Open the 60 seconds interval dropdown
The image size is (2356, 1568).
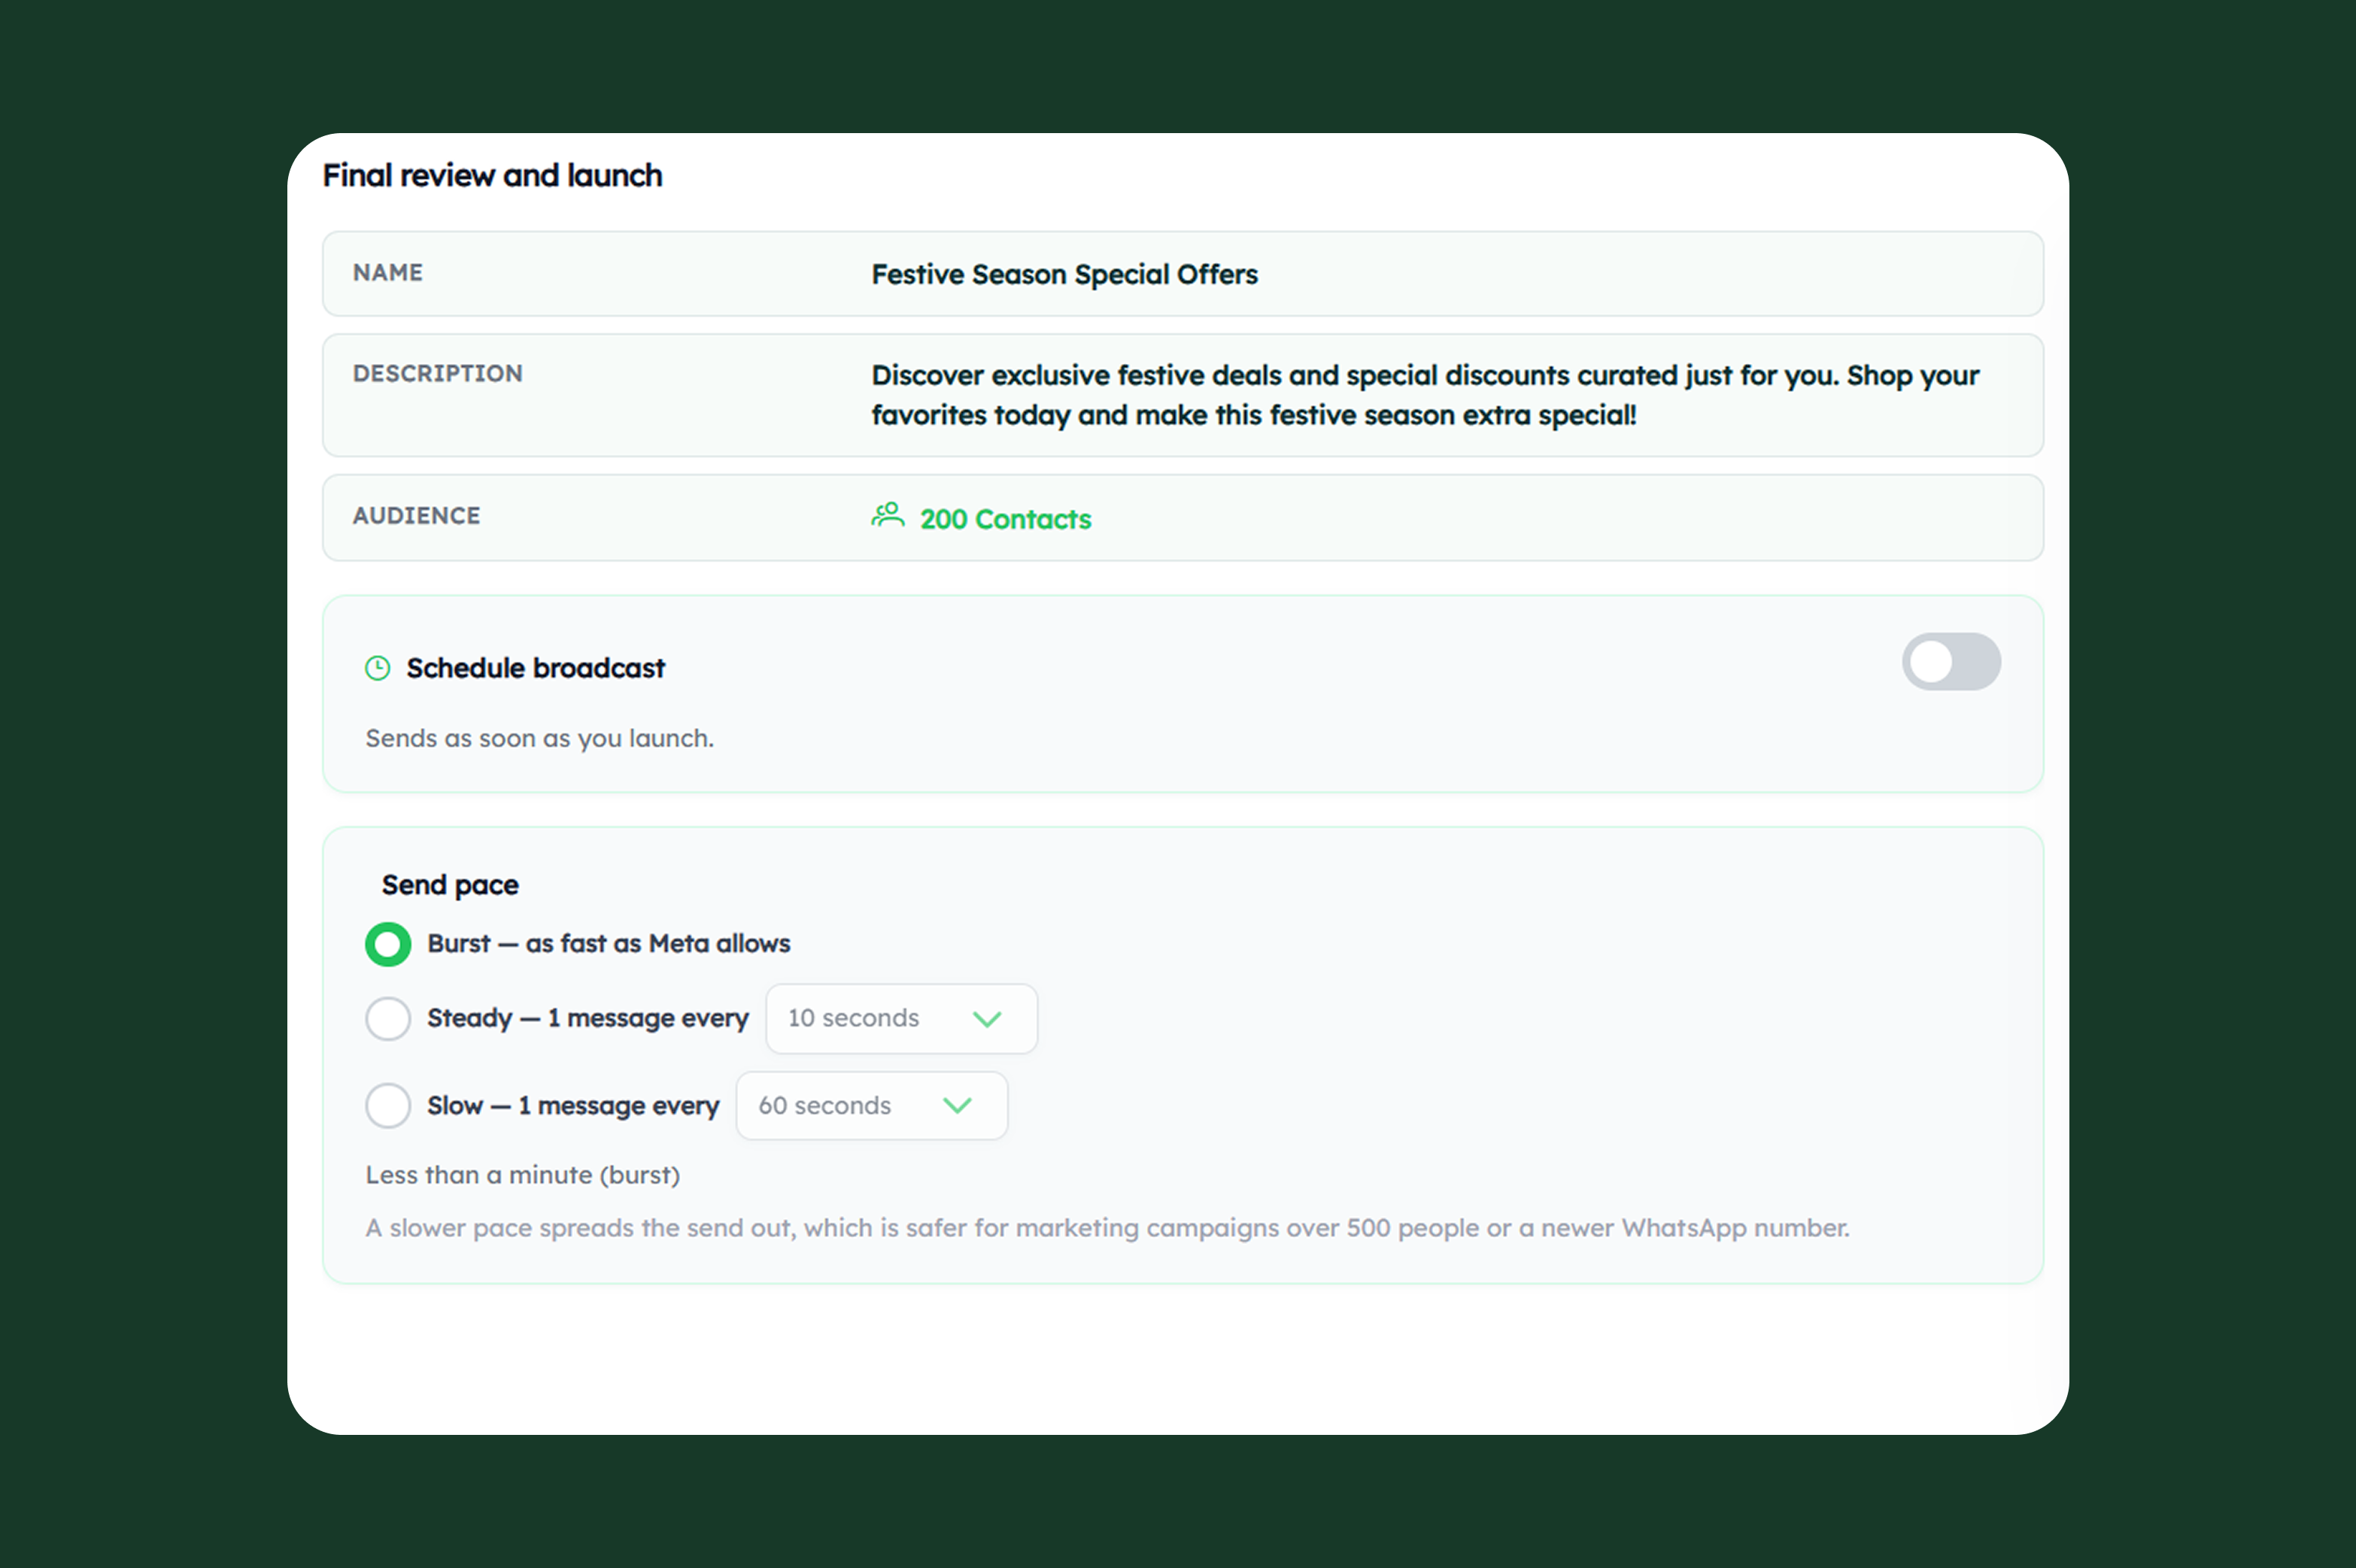[x=871, y=1105]
